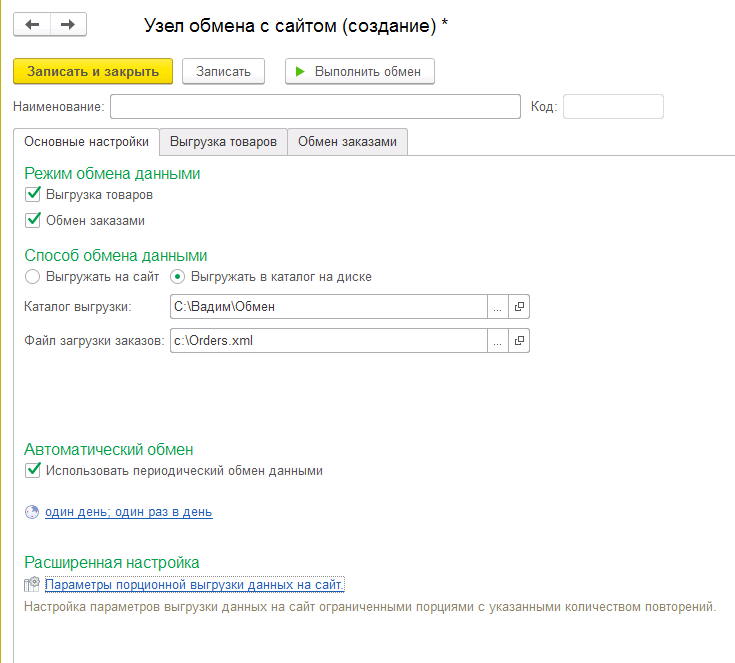This screenshot has width=735, height=663.
Task: Open the orders file field's open-window icon
Action: 519,341
